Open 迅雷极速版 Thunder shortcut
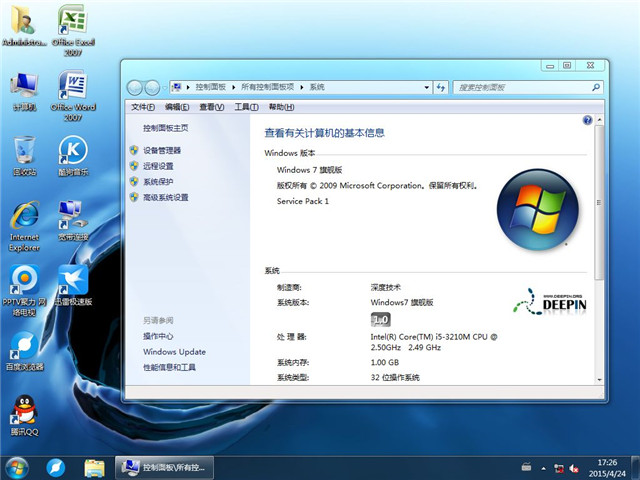 click(73, 285)
